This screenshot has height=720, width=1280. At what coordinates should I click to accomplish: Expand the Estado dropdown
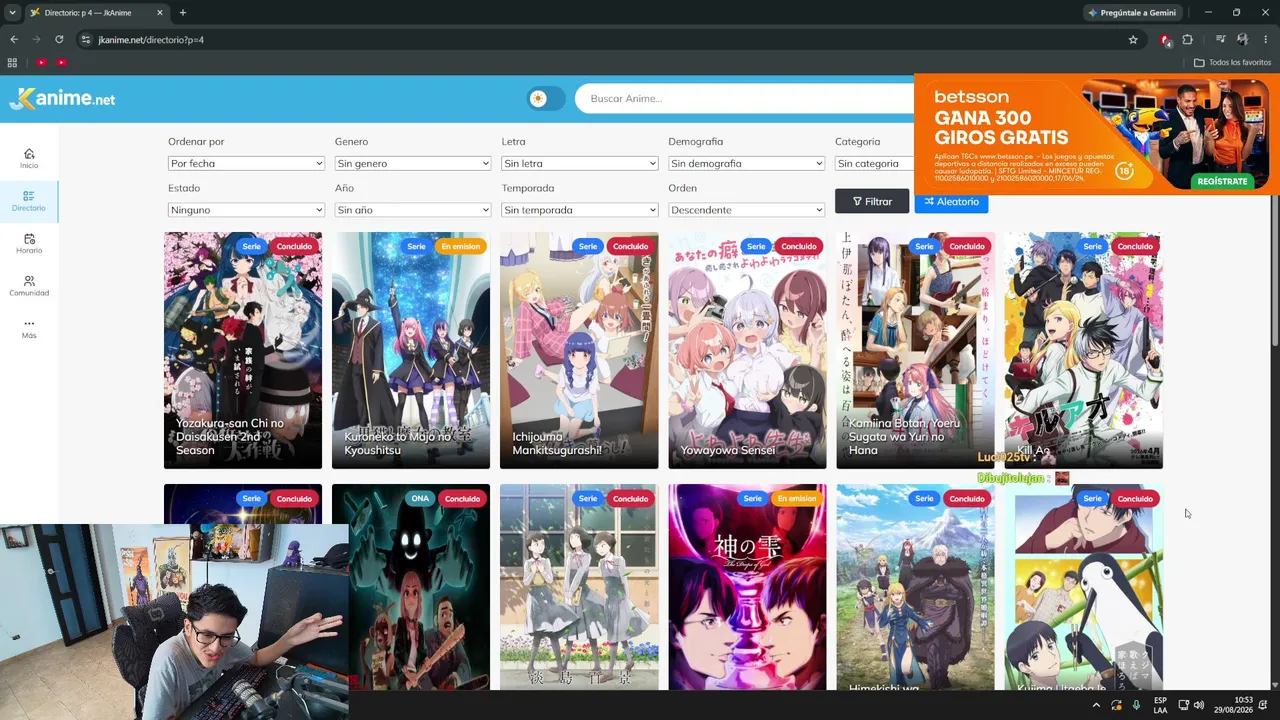click(246, 210)
